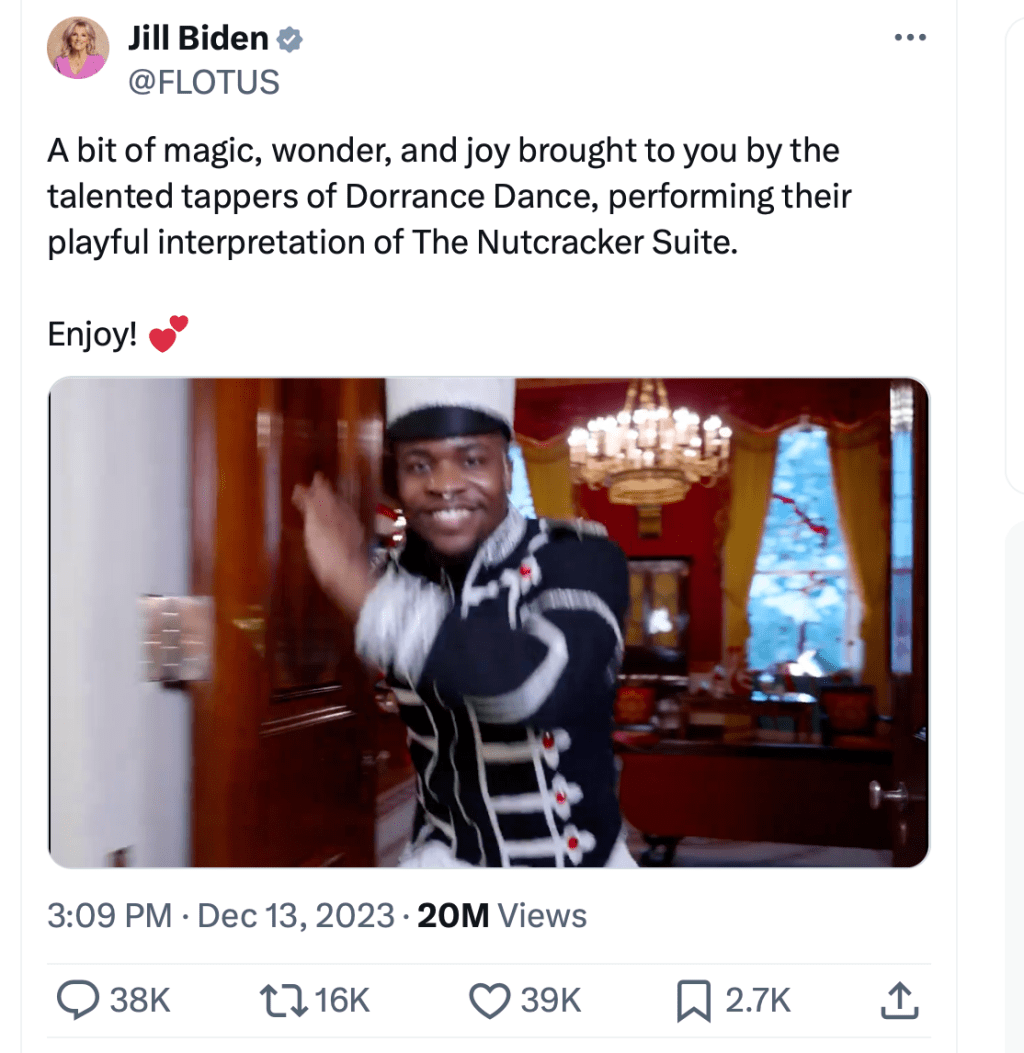Select the Jill Biden display name

[196, 37]
